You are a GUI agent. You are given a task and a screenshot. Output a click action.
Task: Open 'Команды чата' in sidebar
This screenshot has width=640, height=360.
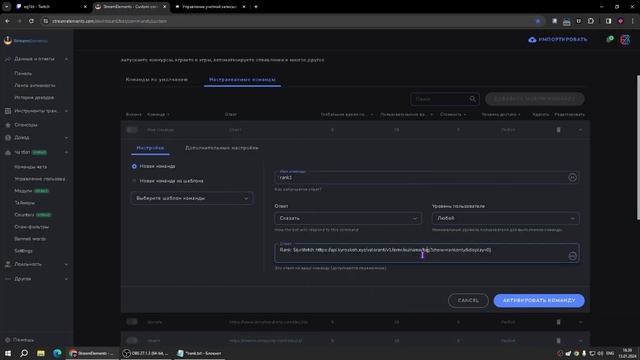point(31,167)
